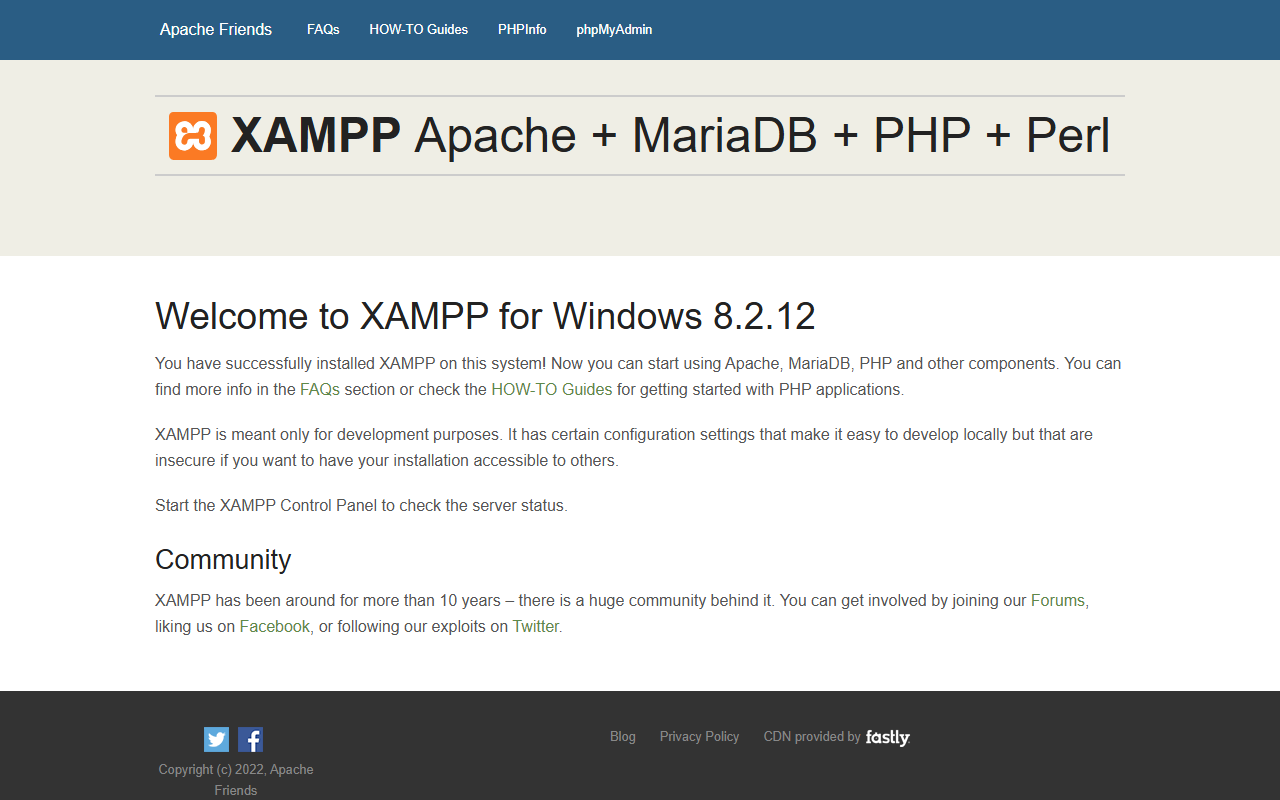Click the 'CDN provided by' footer text
Viewport: 1280px width, 800px height.
point(812,736)
